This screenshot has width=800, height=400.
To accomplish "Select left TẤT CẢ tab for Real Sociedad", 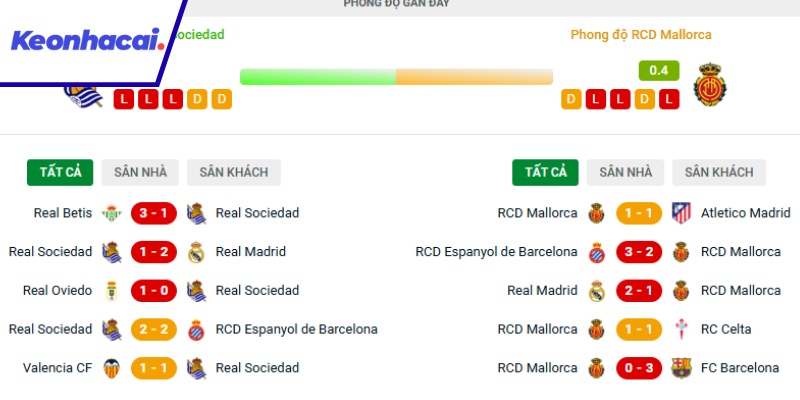I will [x=60, y=172].
